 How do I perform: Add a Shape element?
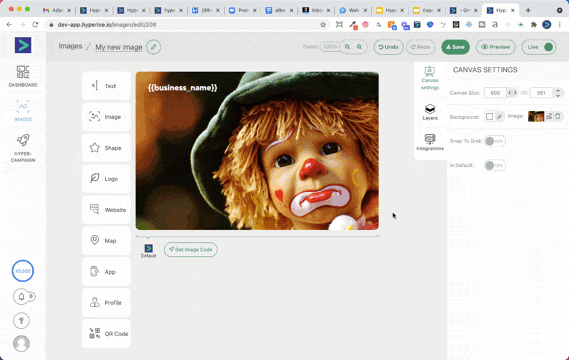106,148
